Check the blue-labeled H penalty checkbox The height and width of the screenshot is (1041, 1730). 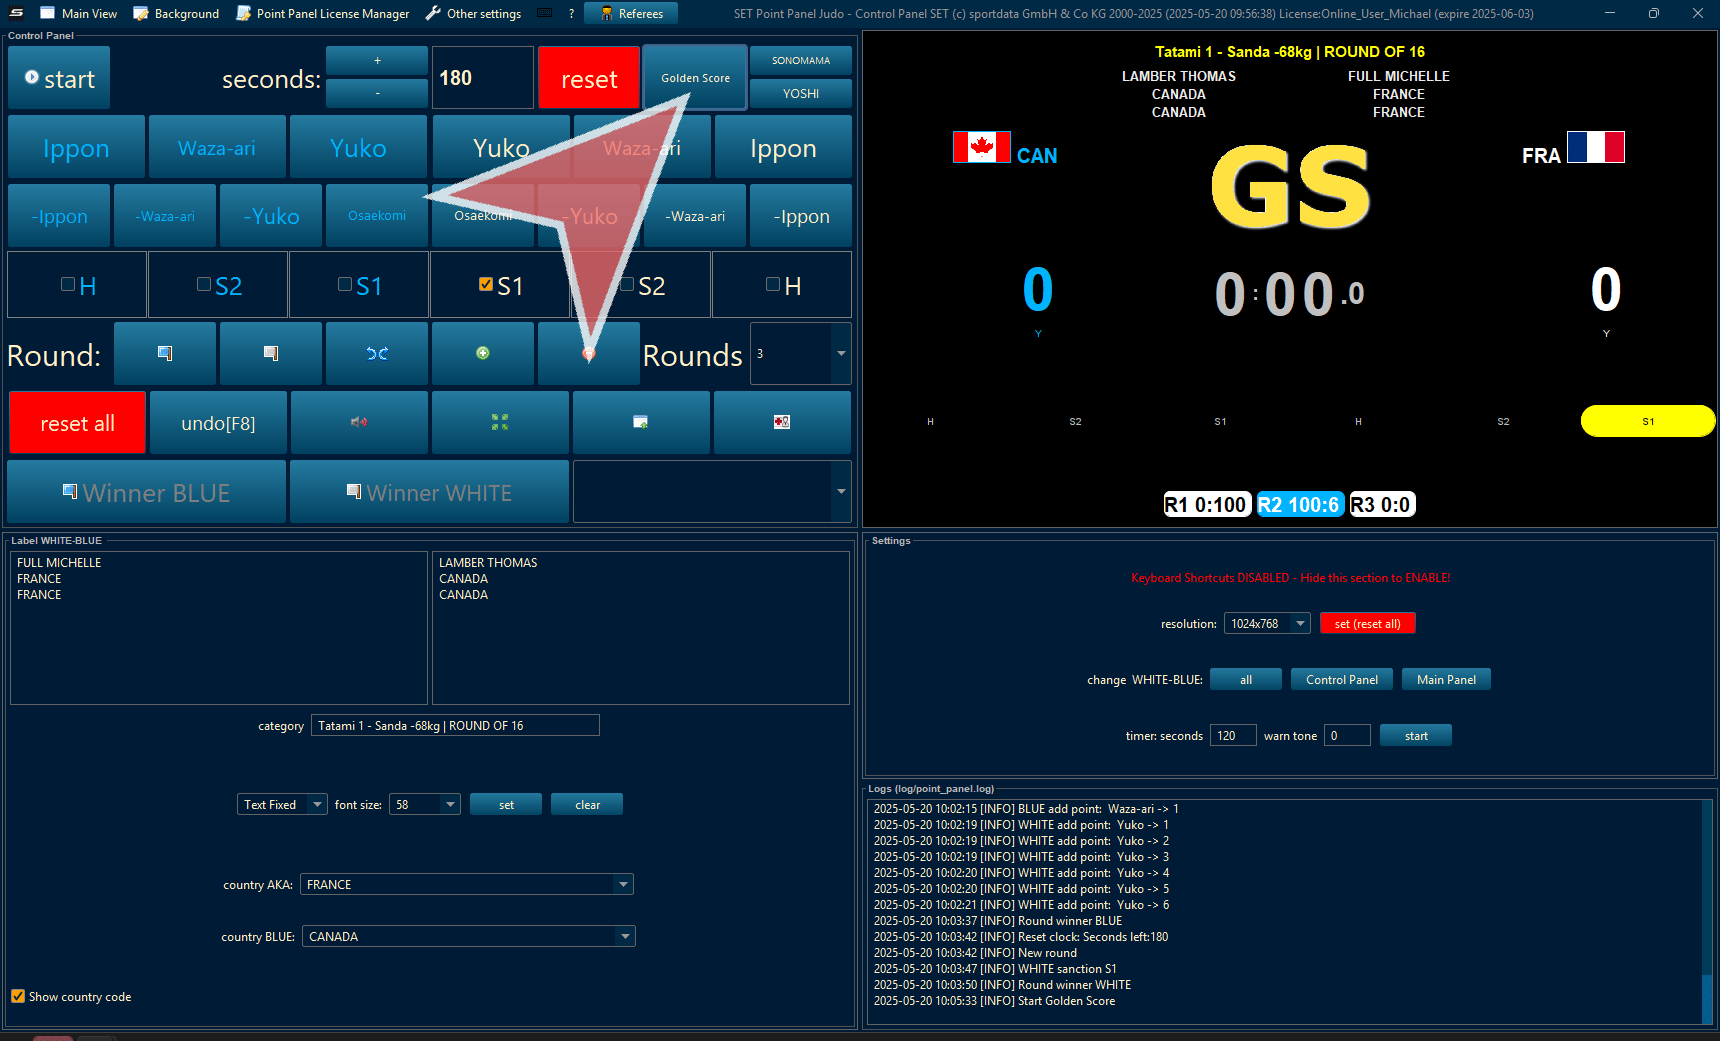(68, 285)
